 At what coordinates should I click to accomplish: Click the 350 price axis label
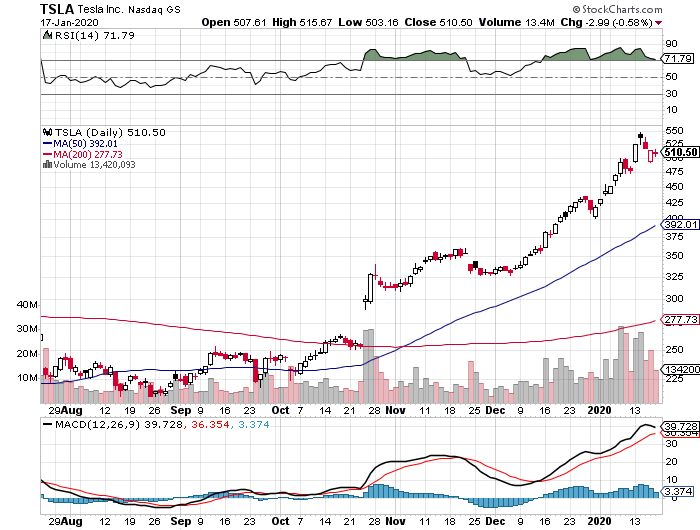coord(674,256)
